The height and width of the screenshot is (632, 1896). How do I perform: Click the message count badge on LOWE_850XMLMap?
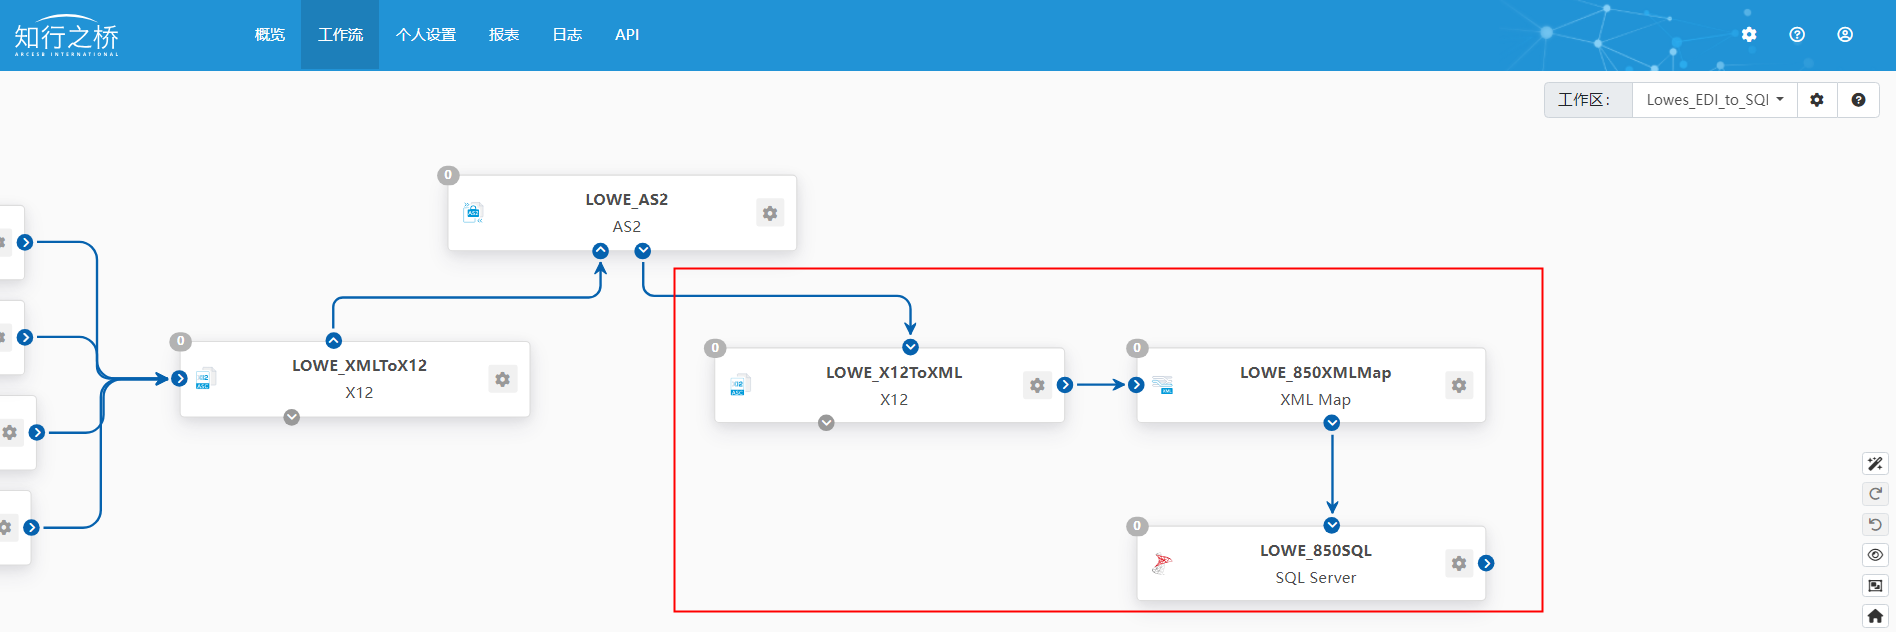(x=1137, y=348)
